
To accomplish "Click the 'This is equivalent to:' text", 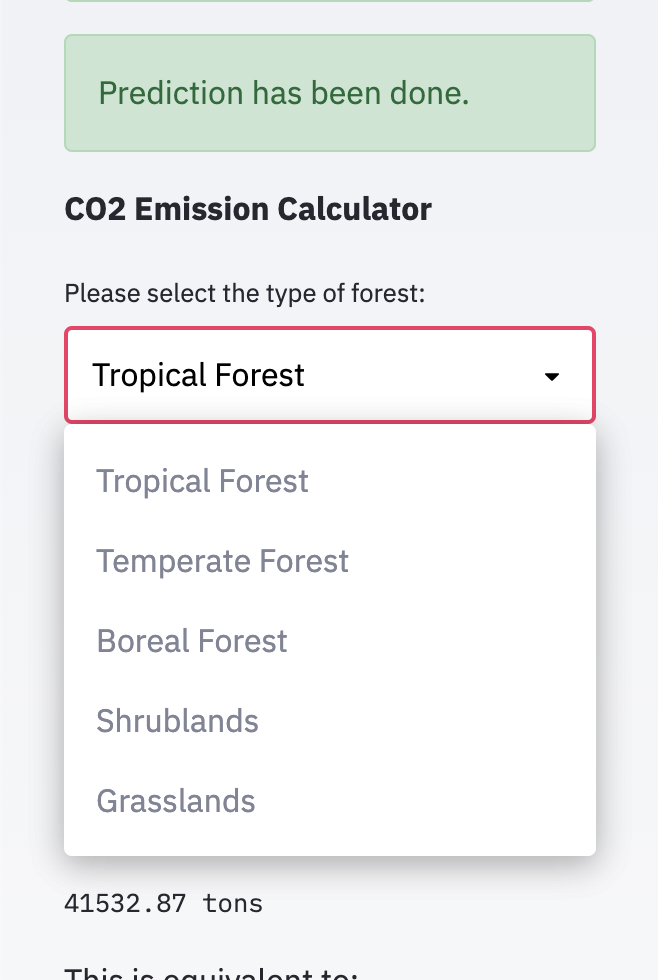I will point(211,973).
